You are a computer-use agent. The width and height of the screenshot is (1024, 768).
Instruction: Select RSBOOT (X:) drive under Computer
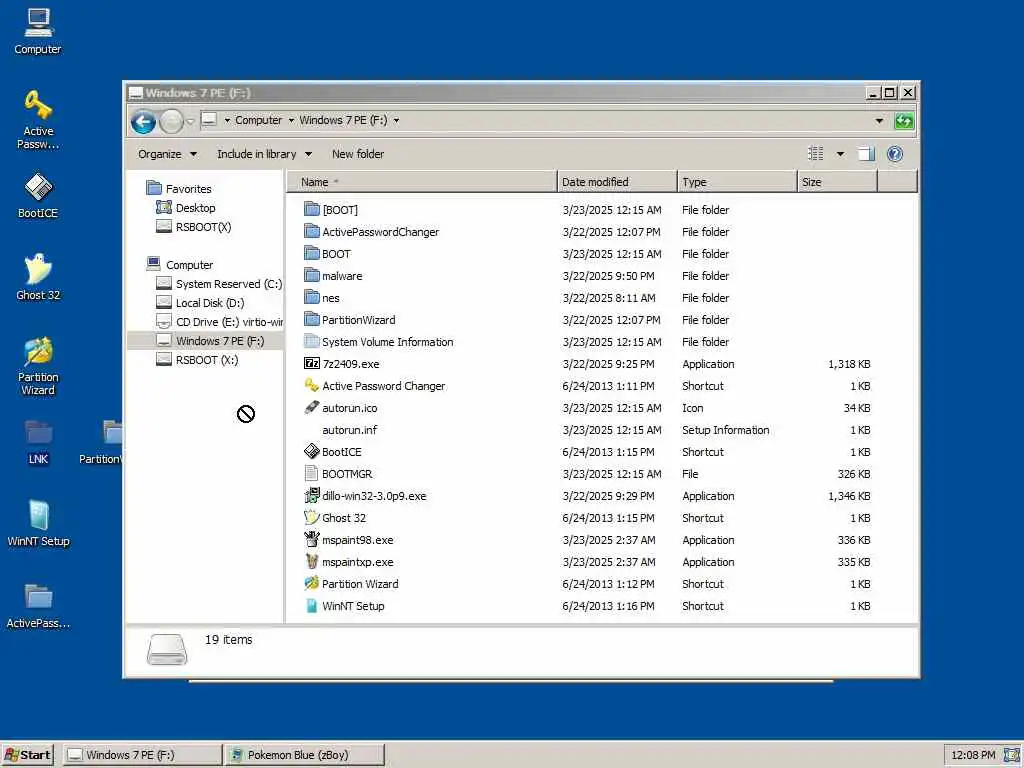197,360
